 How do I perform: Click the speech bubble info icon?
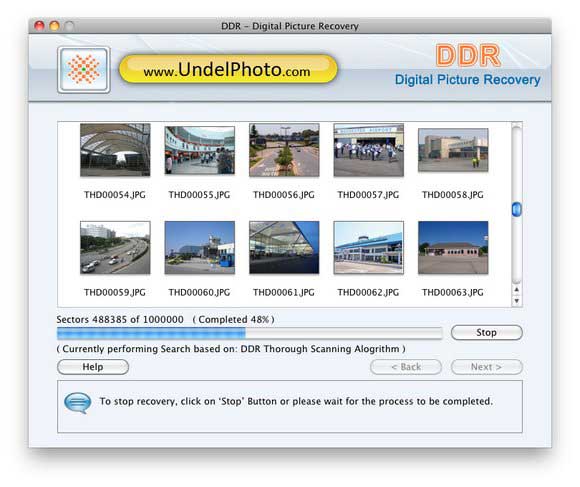(77, 403)
